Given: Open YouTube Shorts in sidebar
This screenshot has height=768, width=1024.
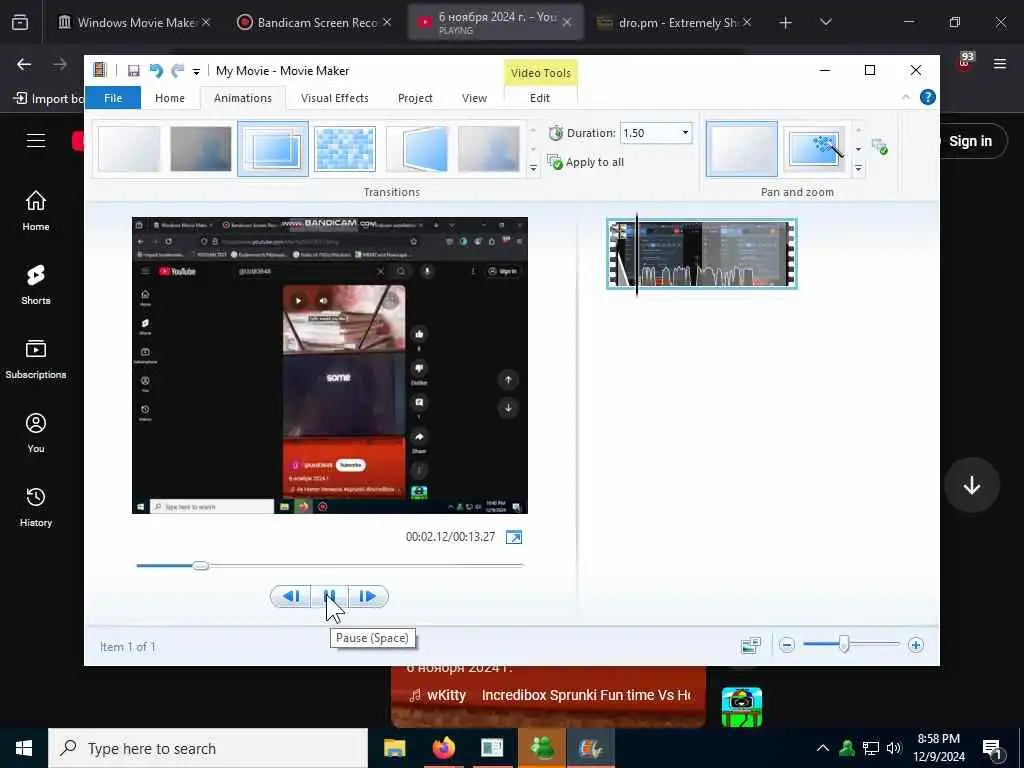Looking at the screenshot, I should tap(36, 285).
